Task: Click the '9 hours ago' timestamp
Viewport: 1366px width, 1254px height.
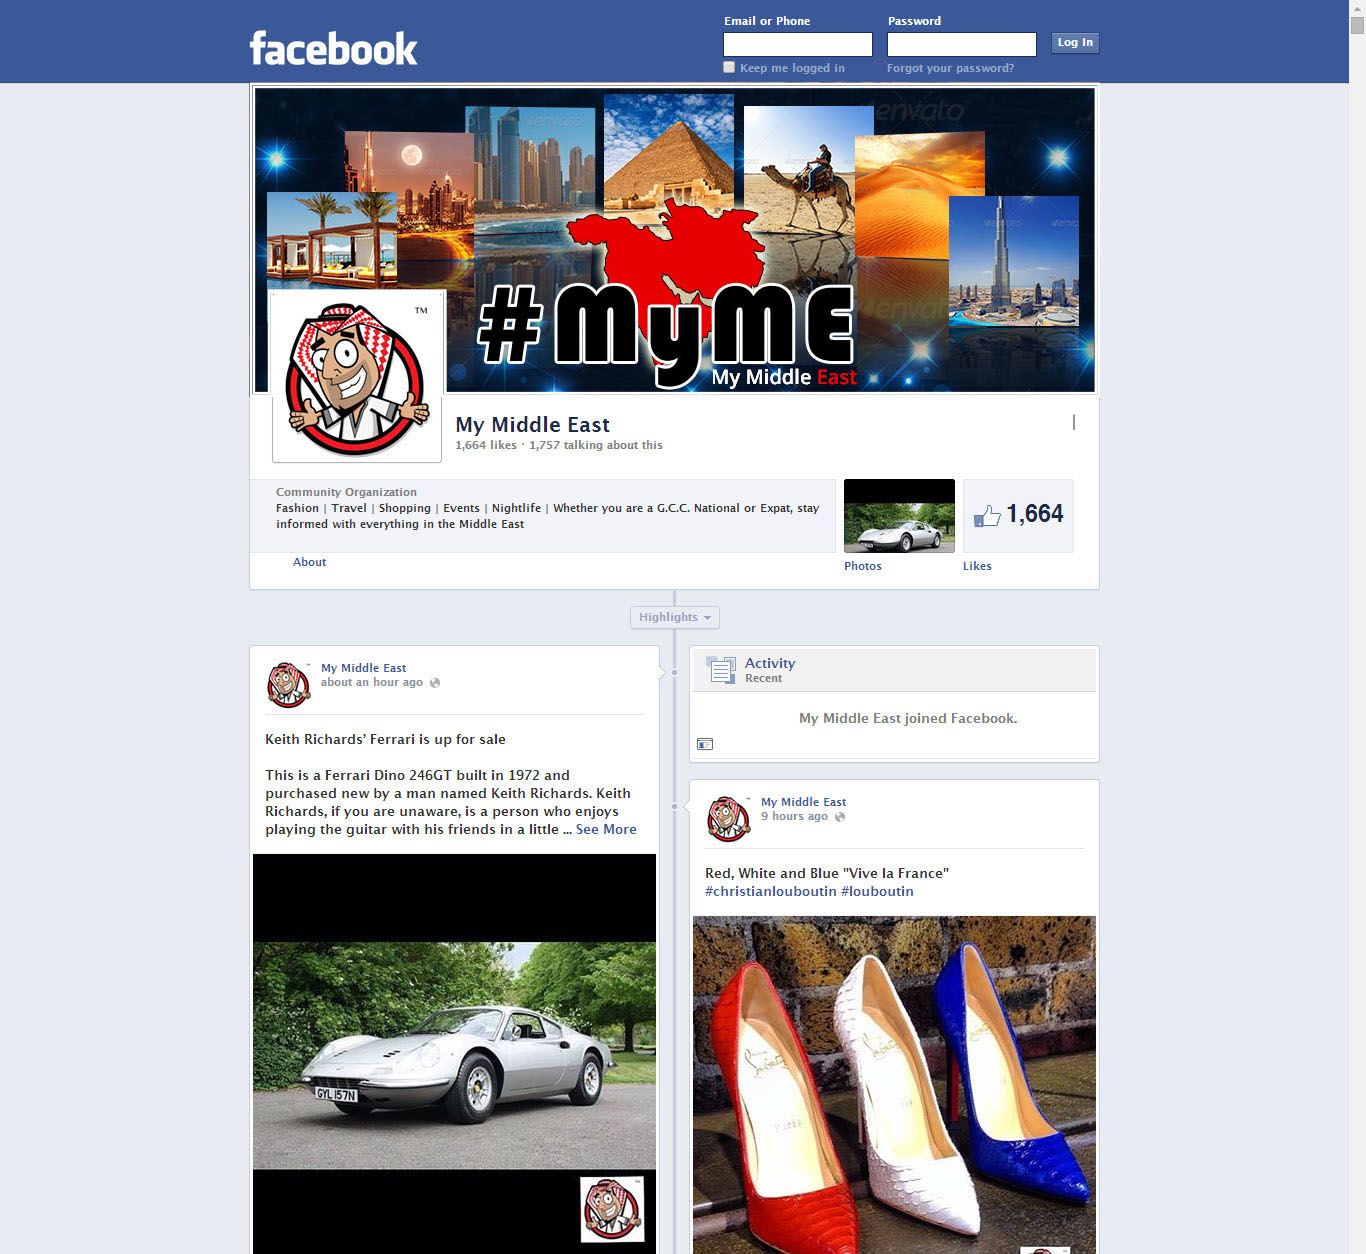Action: 794,816
